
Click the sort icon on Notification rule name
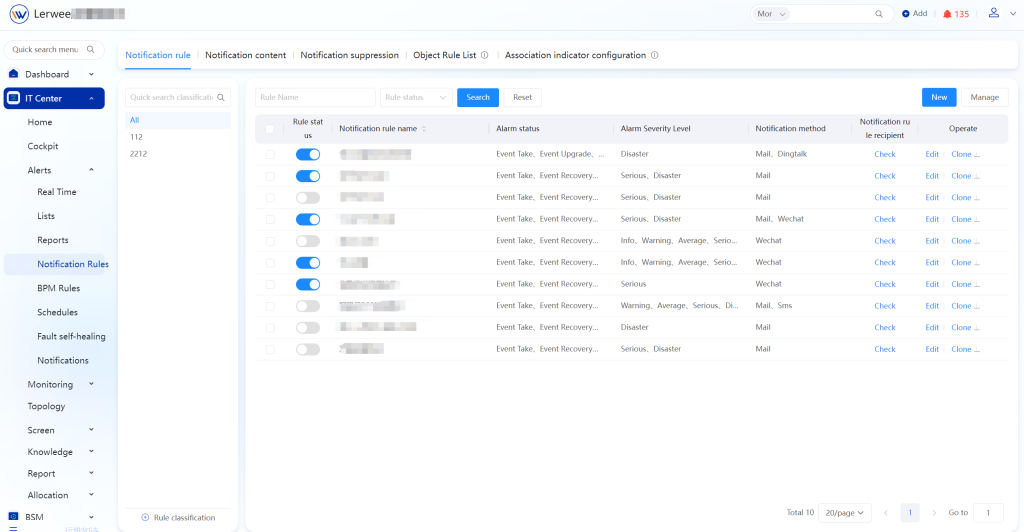[x=424, y=129]
